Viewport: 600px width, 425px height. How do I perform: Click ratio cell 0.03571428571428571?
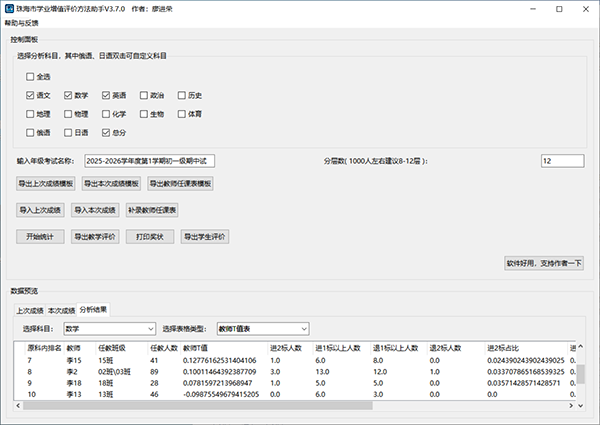pos(523,383)
